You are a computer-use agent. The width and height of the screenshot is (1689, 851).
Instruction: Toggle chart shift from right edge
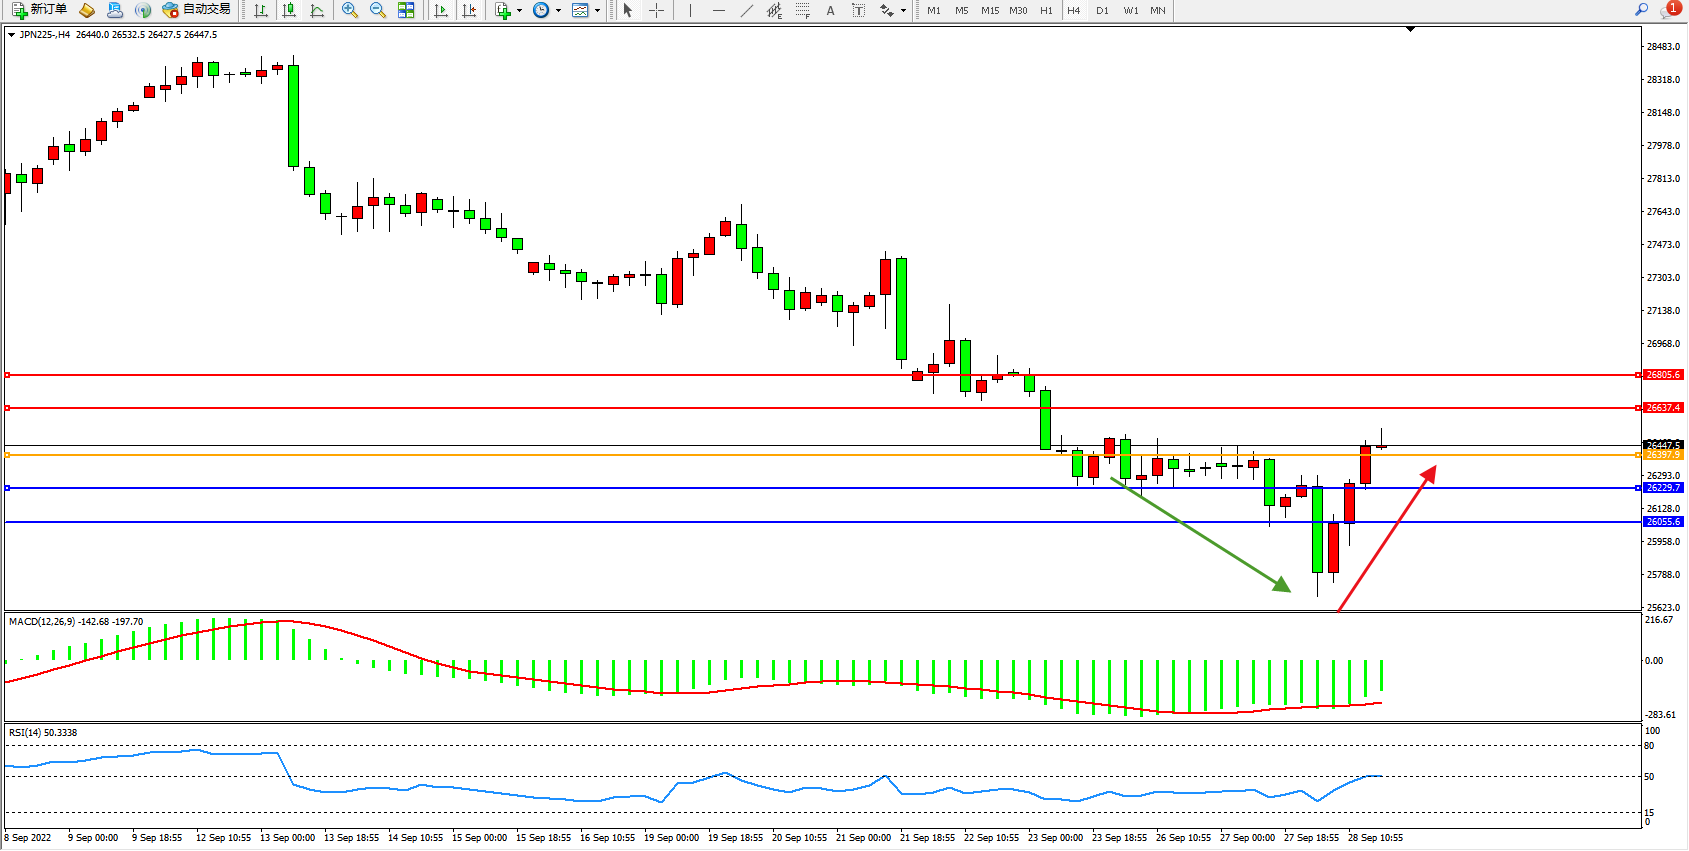(469, 10)
